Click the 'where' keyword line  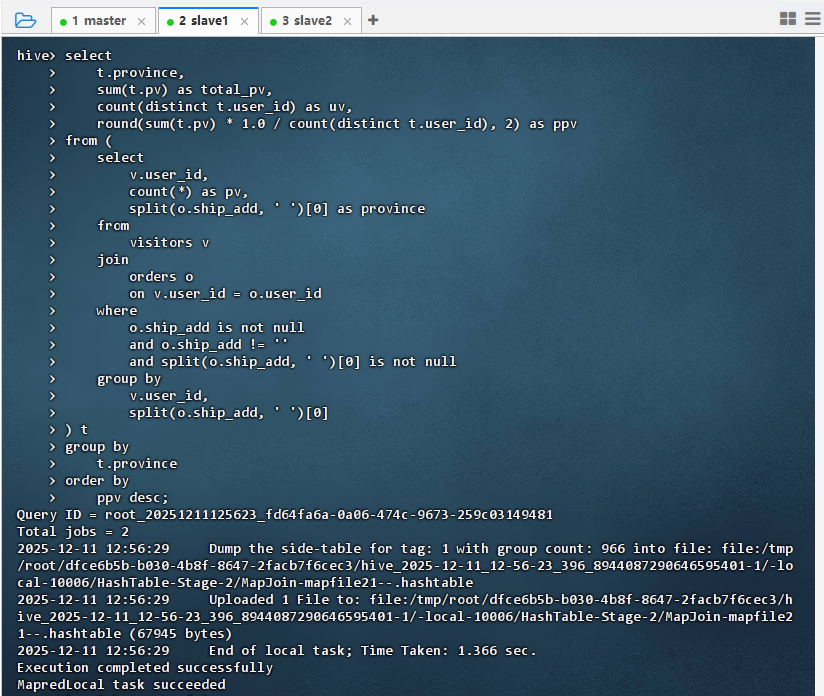(x=117, y=311)
